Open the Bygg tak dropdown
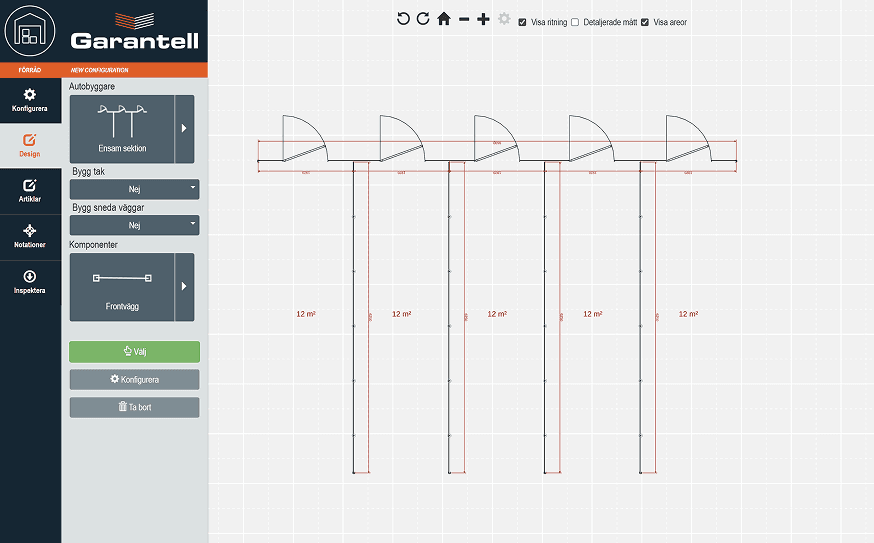The width and height of the screenshot is (874, 543). (134, 189)
